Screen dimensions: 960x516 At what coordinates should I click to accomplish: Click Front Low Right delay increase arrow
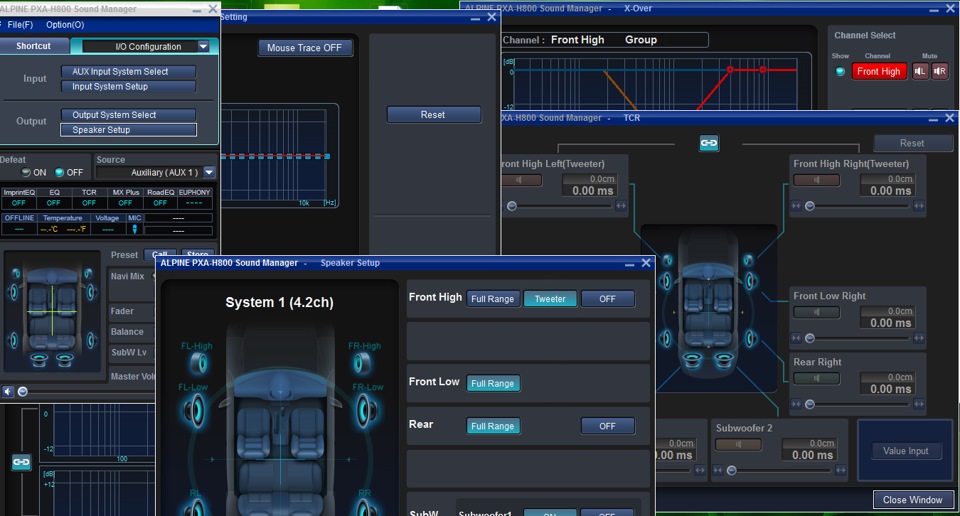pyautogui.click(x=919, y=338)
